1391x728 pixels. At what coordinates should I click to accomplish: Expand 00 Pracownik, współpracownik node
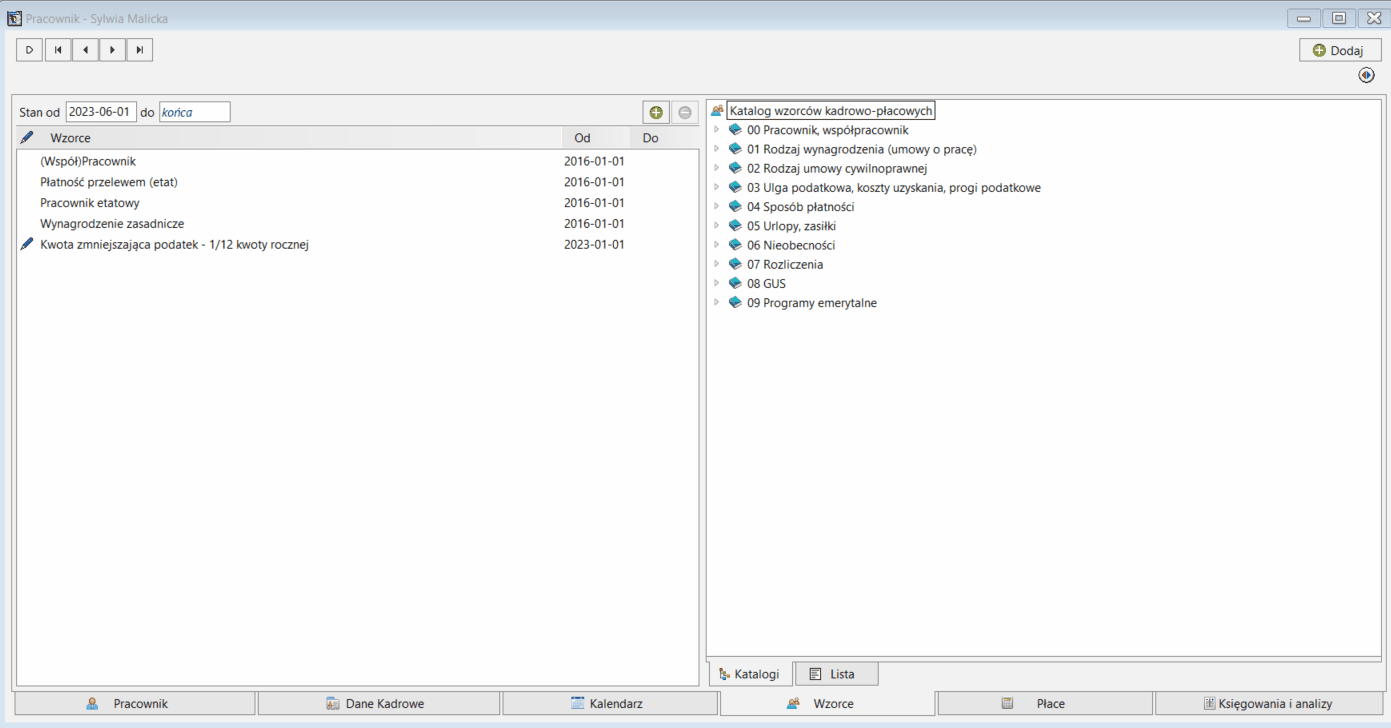pyautogui.click(x=716, y=130)
